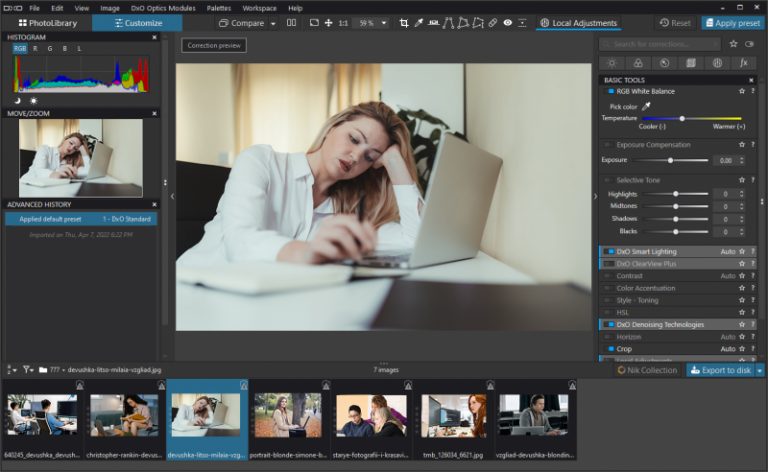This screenshot has height=472, width=768.
Task: Select the Horizon tool icon
Action: click(x=433, y=22)
